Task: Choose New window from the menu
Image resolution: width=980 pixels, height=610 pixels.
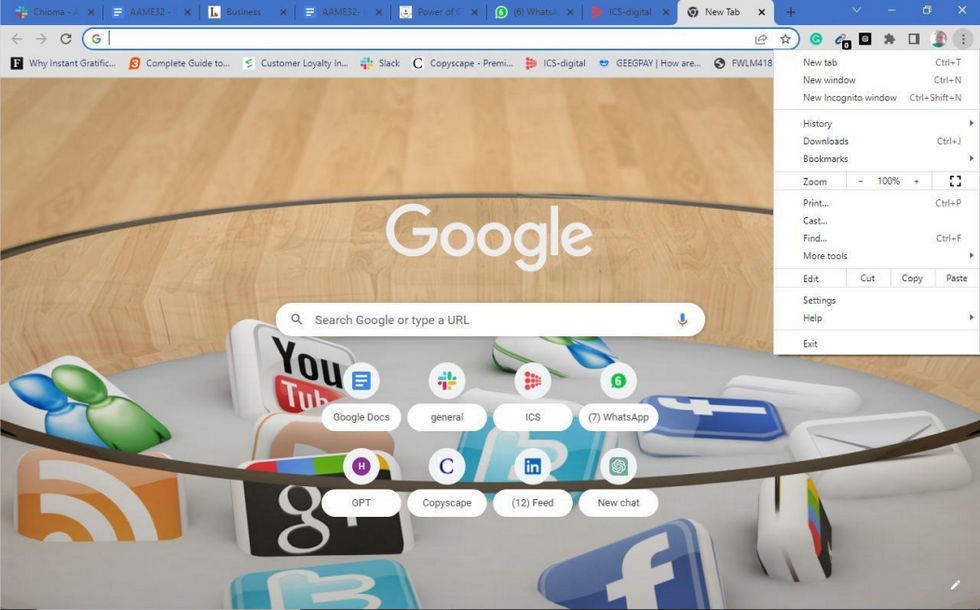Action: coord(876,80)
